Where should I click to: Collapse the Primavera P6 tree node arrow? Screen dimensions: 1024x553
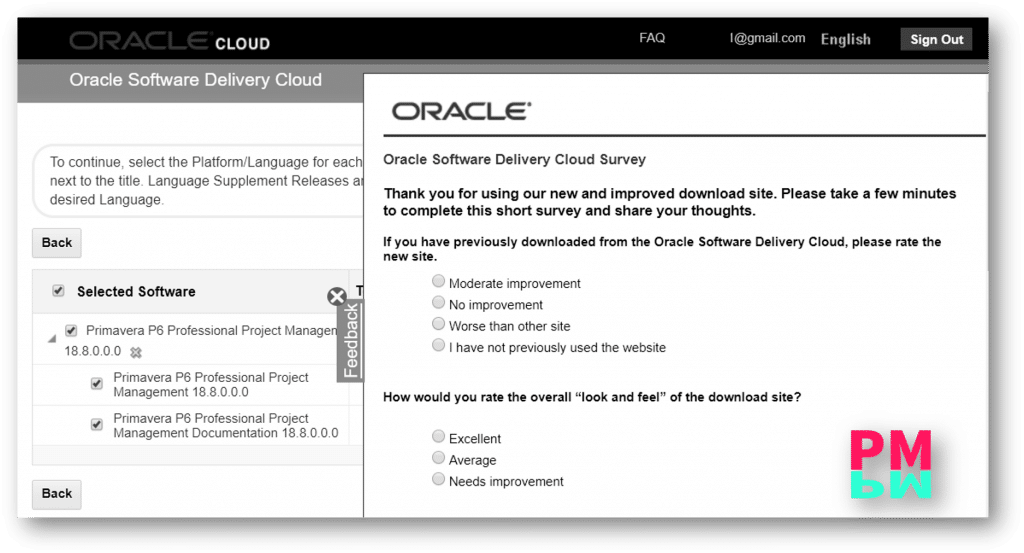pos(52,339)
